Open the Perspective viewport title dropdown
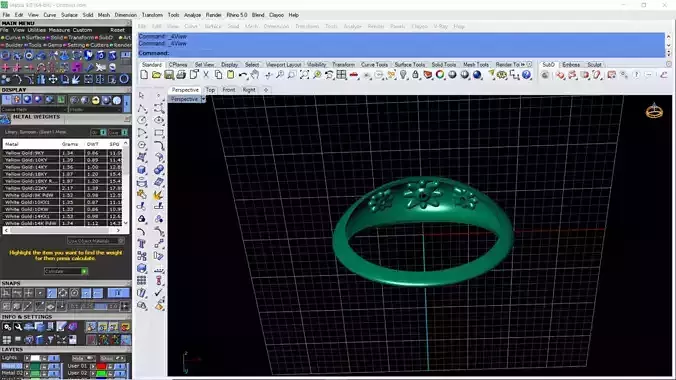 click(x=203, y=99)
